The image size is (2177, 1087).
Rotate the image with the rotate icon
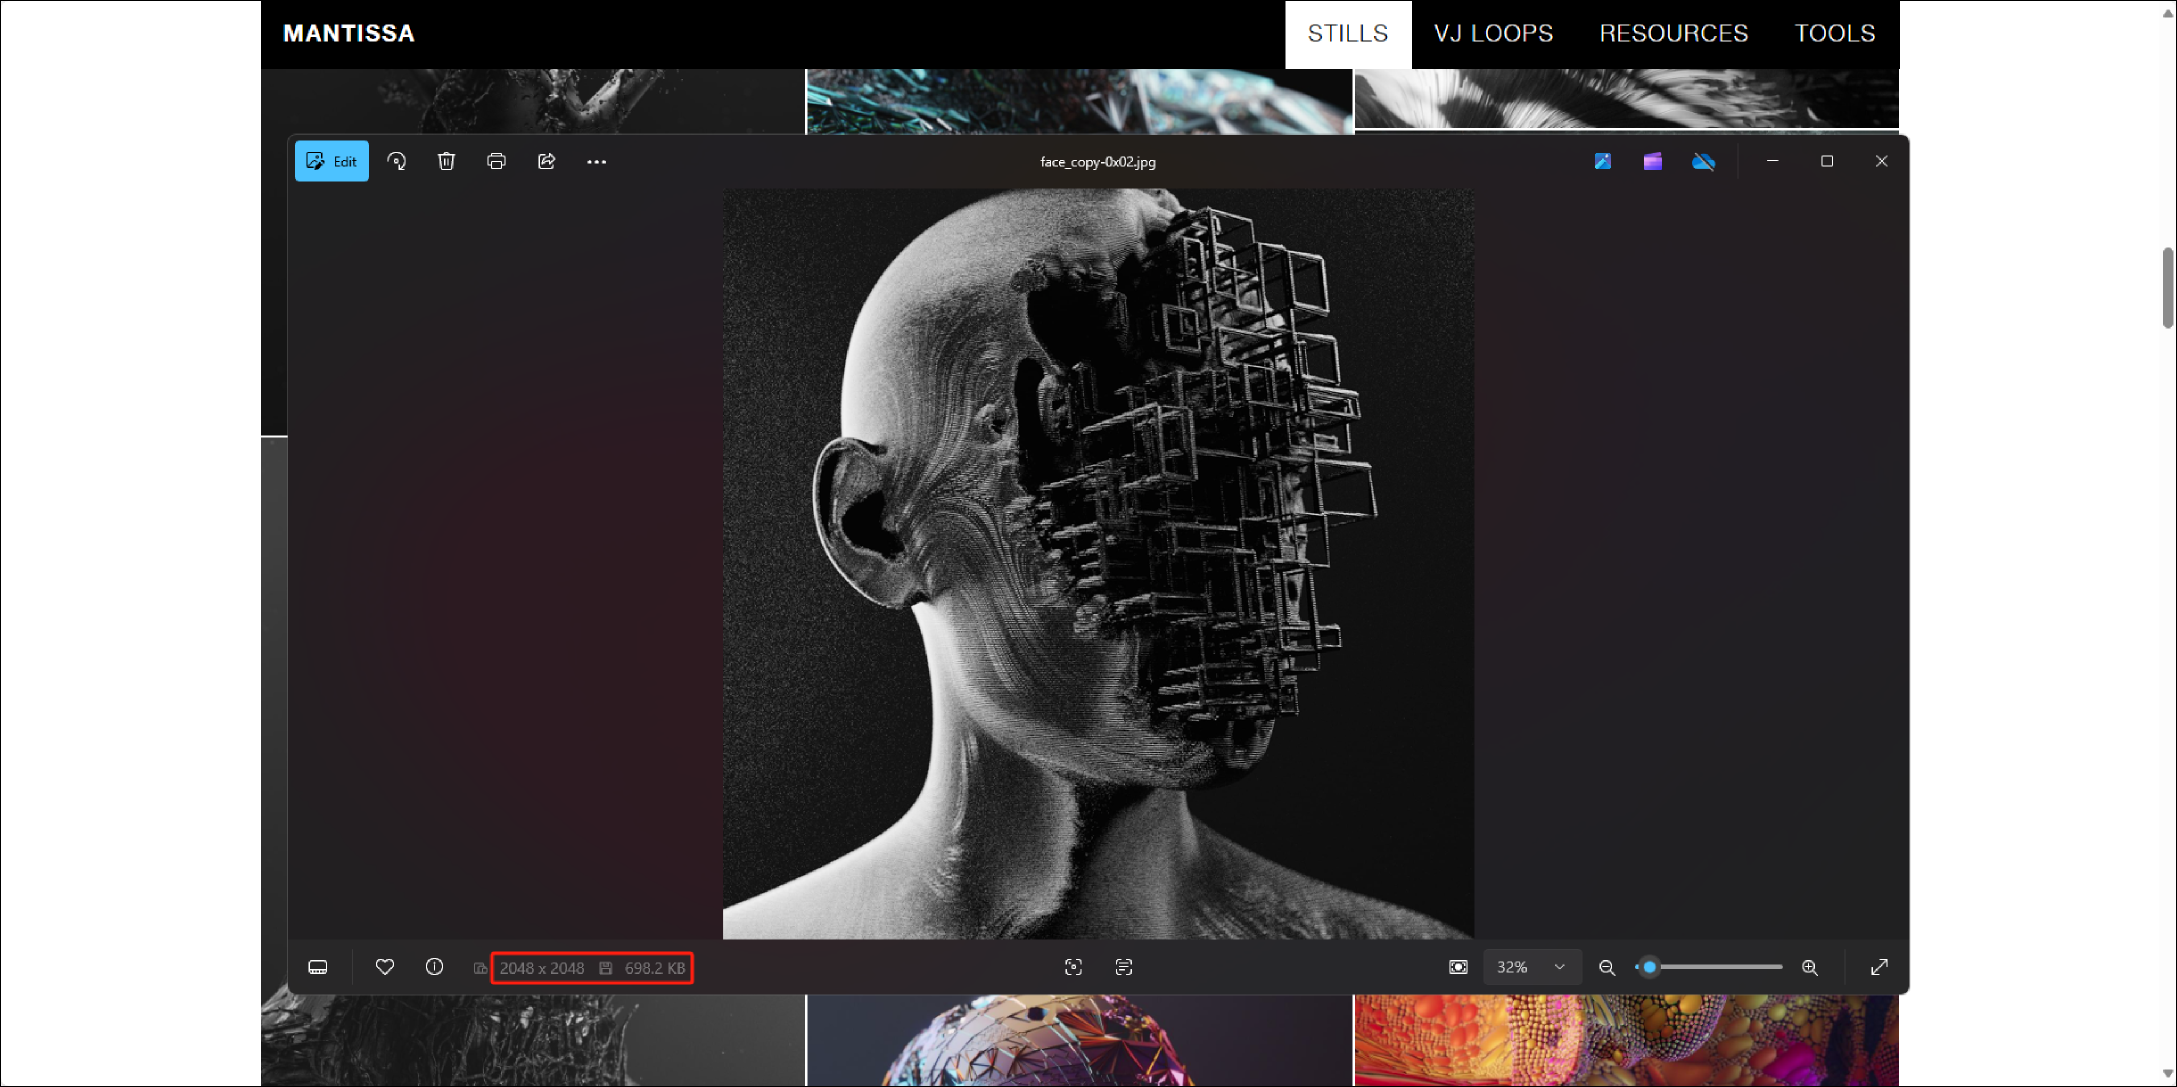(x=397, y=161)
